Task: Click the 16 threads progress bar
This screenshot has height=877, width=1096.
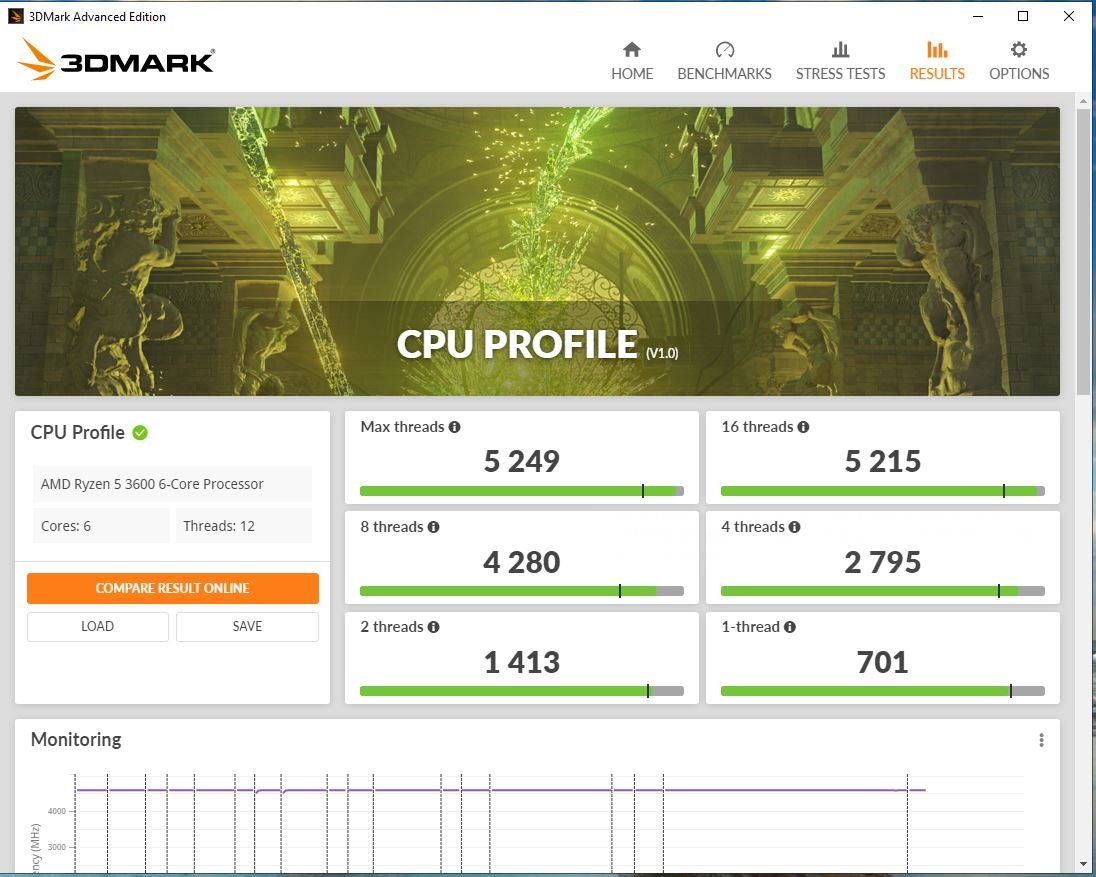Action: [x=883, y=491]
